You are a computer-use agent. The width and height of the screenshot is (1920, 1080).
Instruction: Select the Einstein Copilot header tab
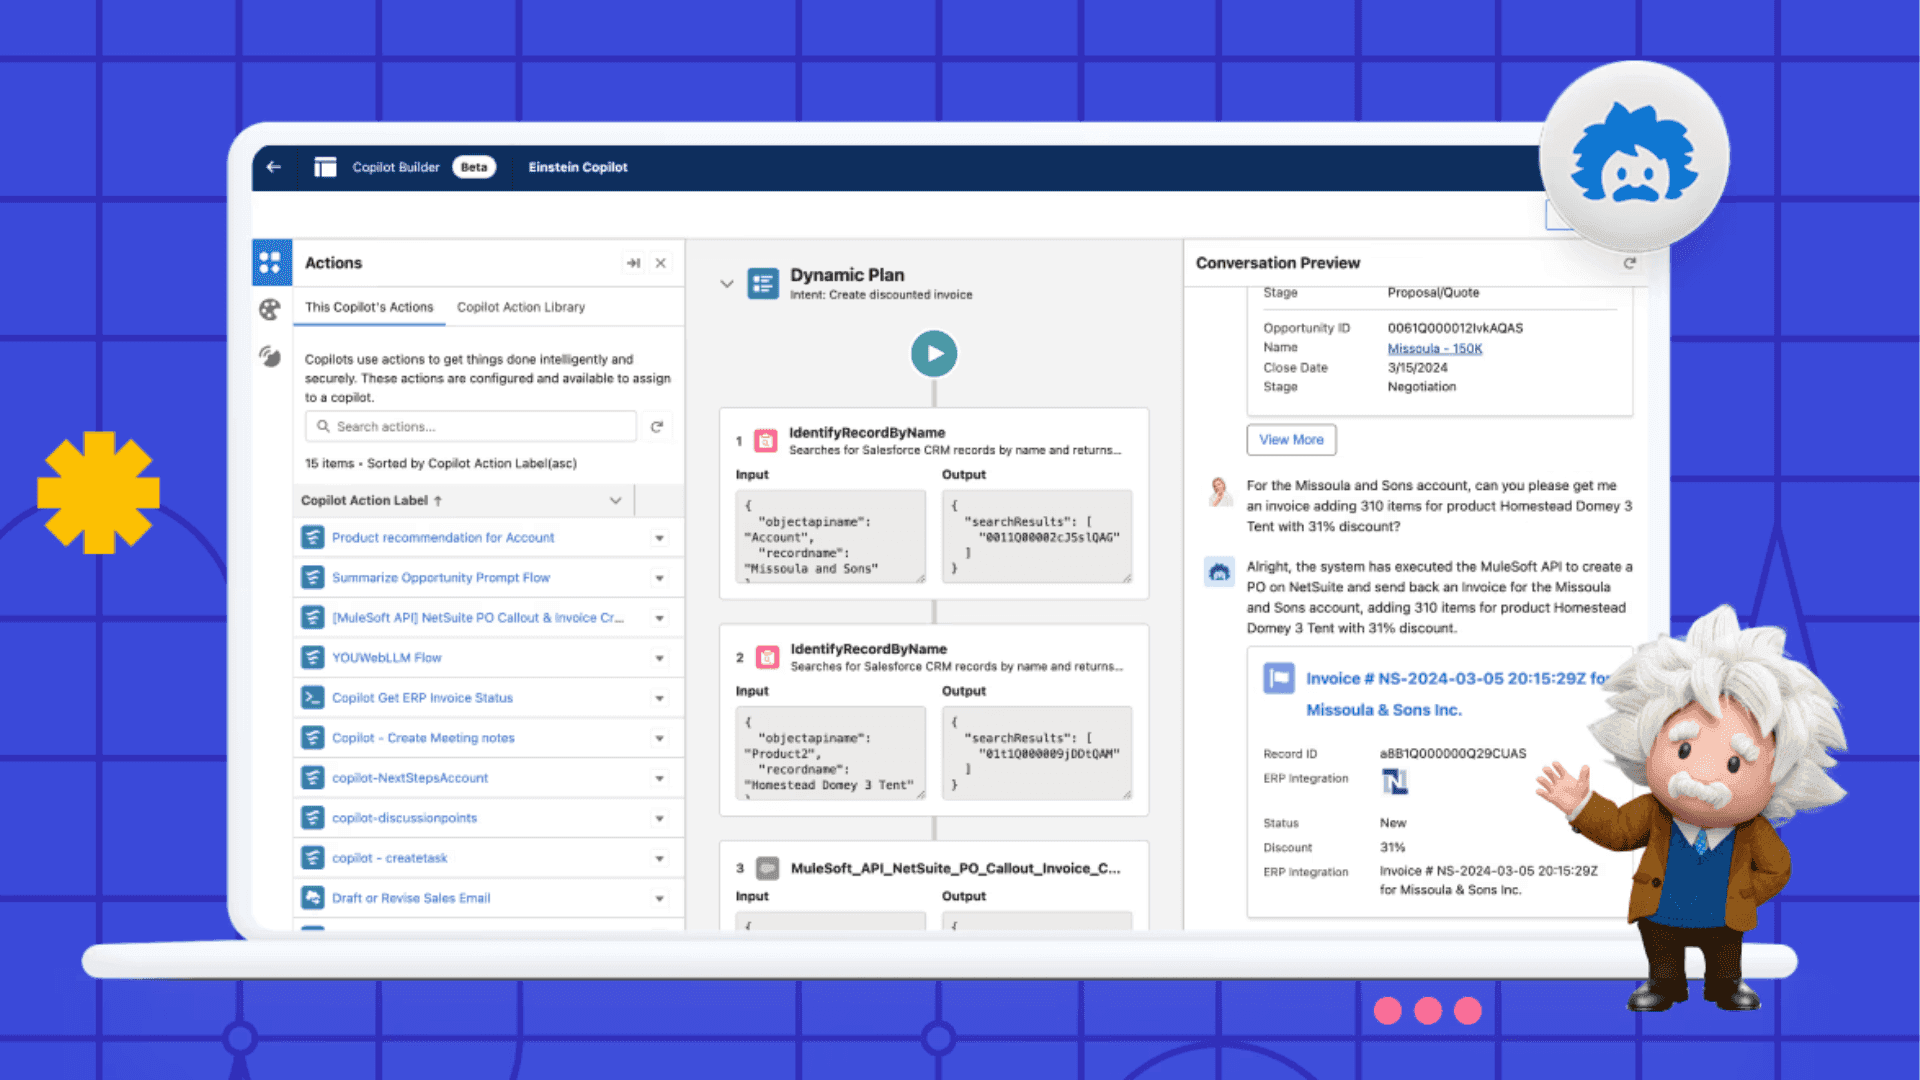point(578,167)
